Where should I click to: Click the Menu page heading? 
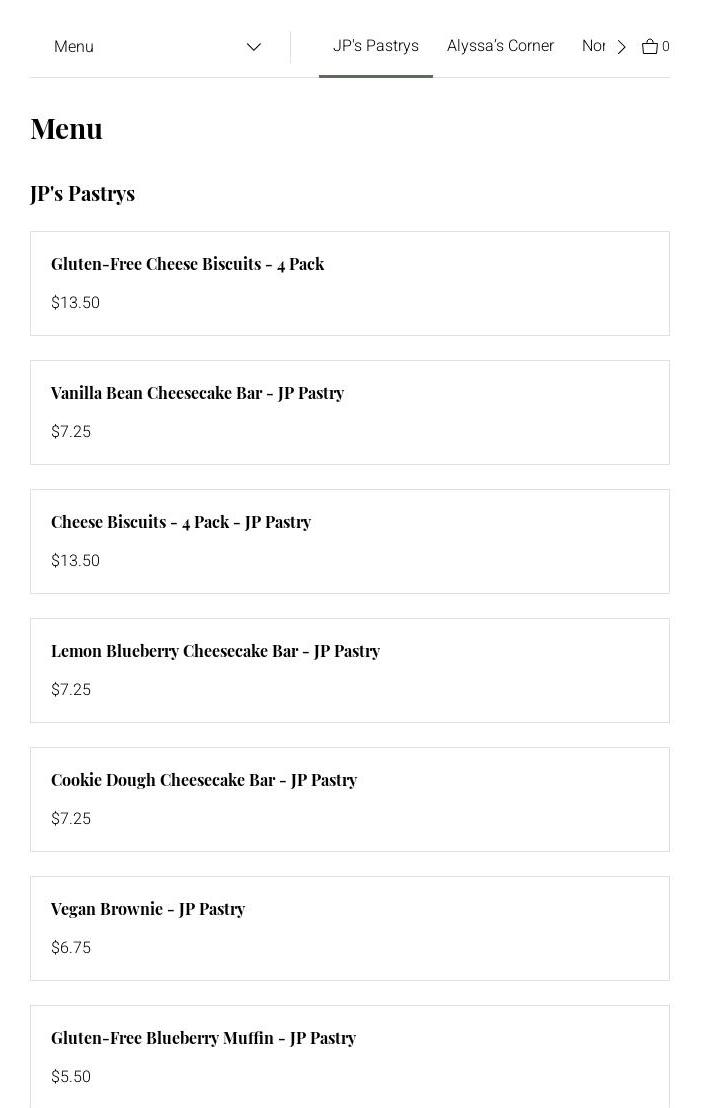pyautogui.click(x=67, y=129)
